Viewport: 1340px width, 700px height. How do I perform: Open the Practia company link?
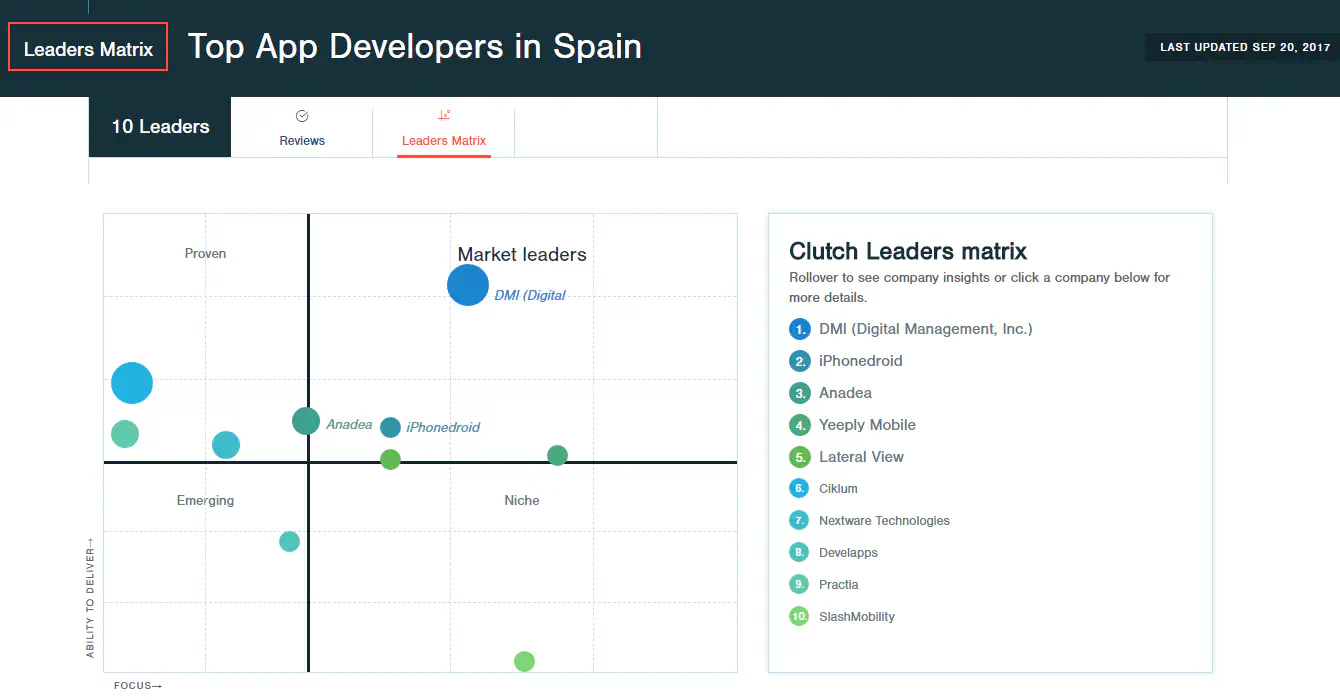[839, 584]
